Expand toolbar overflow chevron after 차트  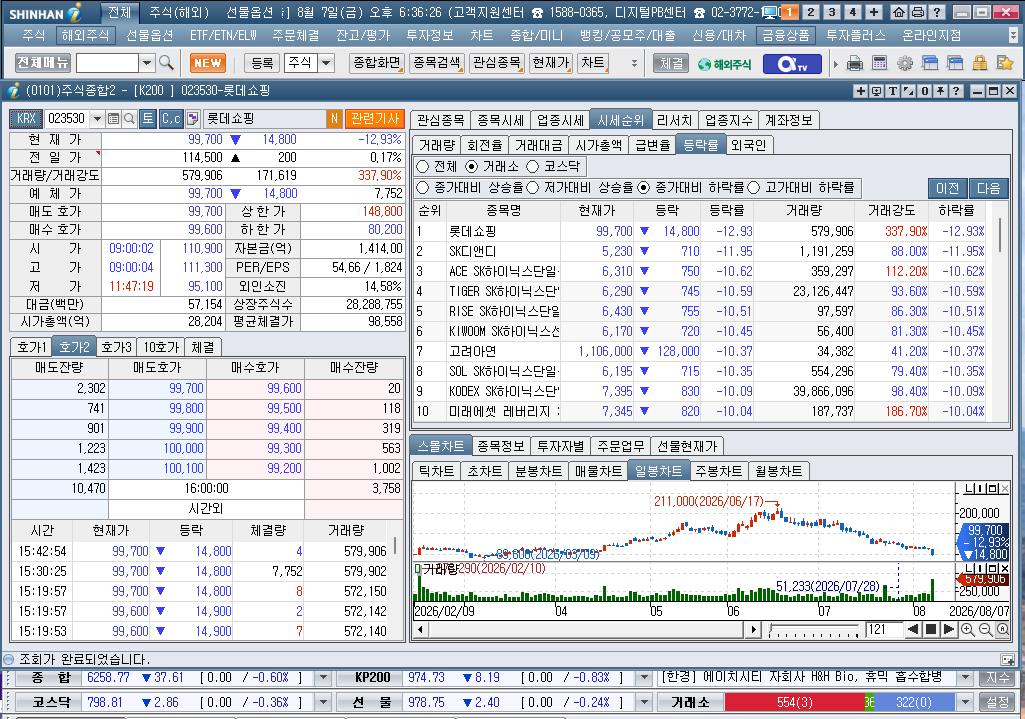tap(633, 63)
